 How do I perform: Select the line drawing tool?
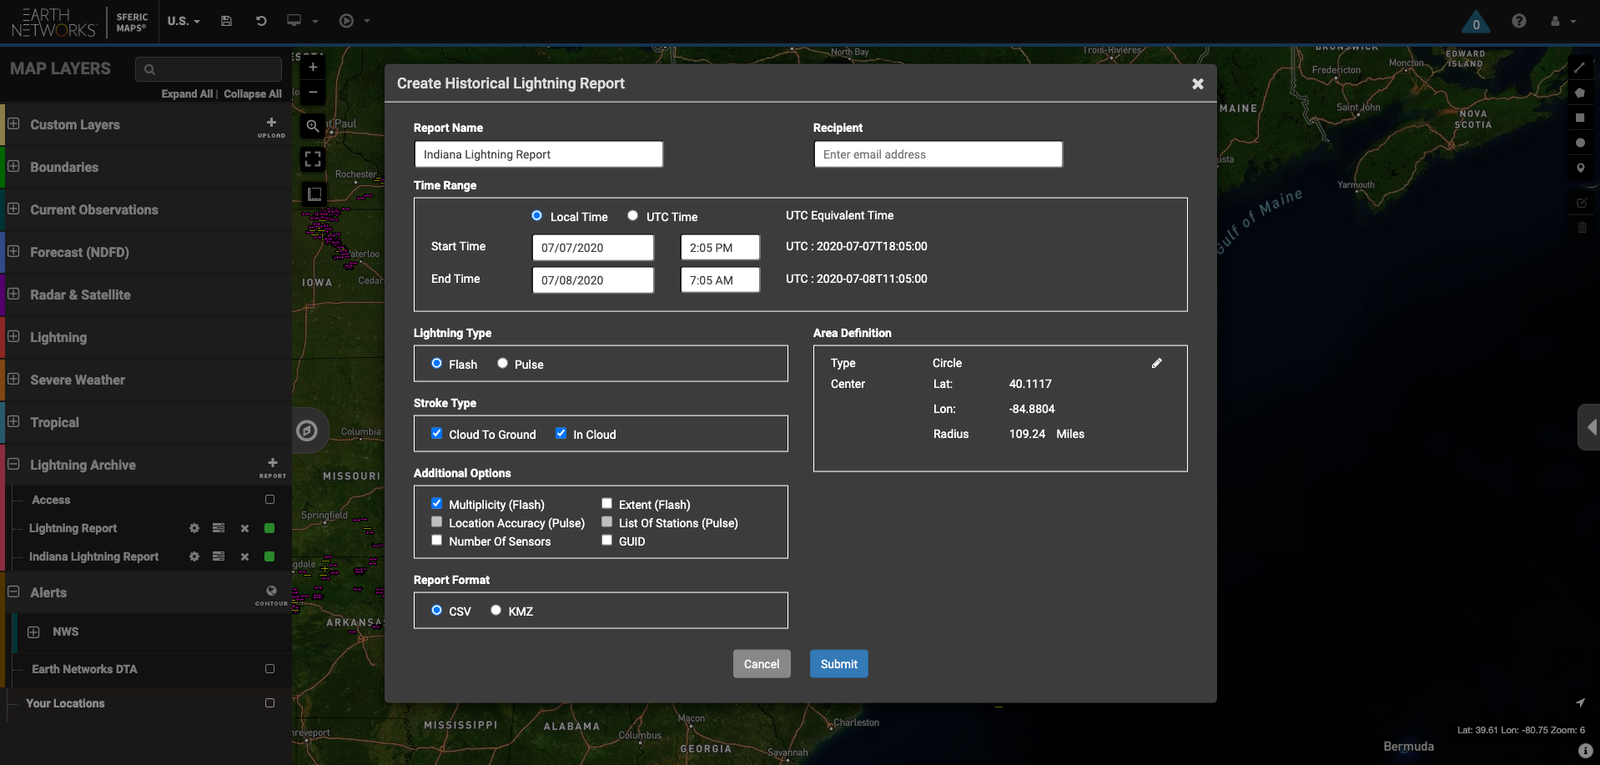(x=1580, y=68)
